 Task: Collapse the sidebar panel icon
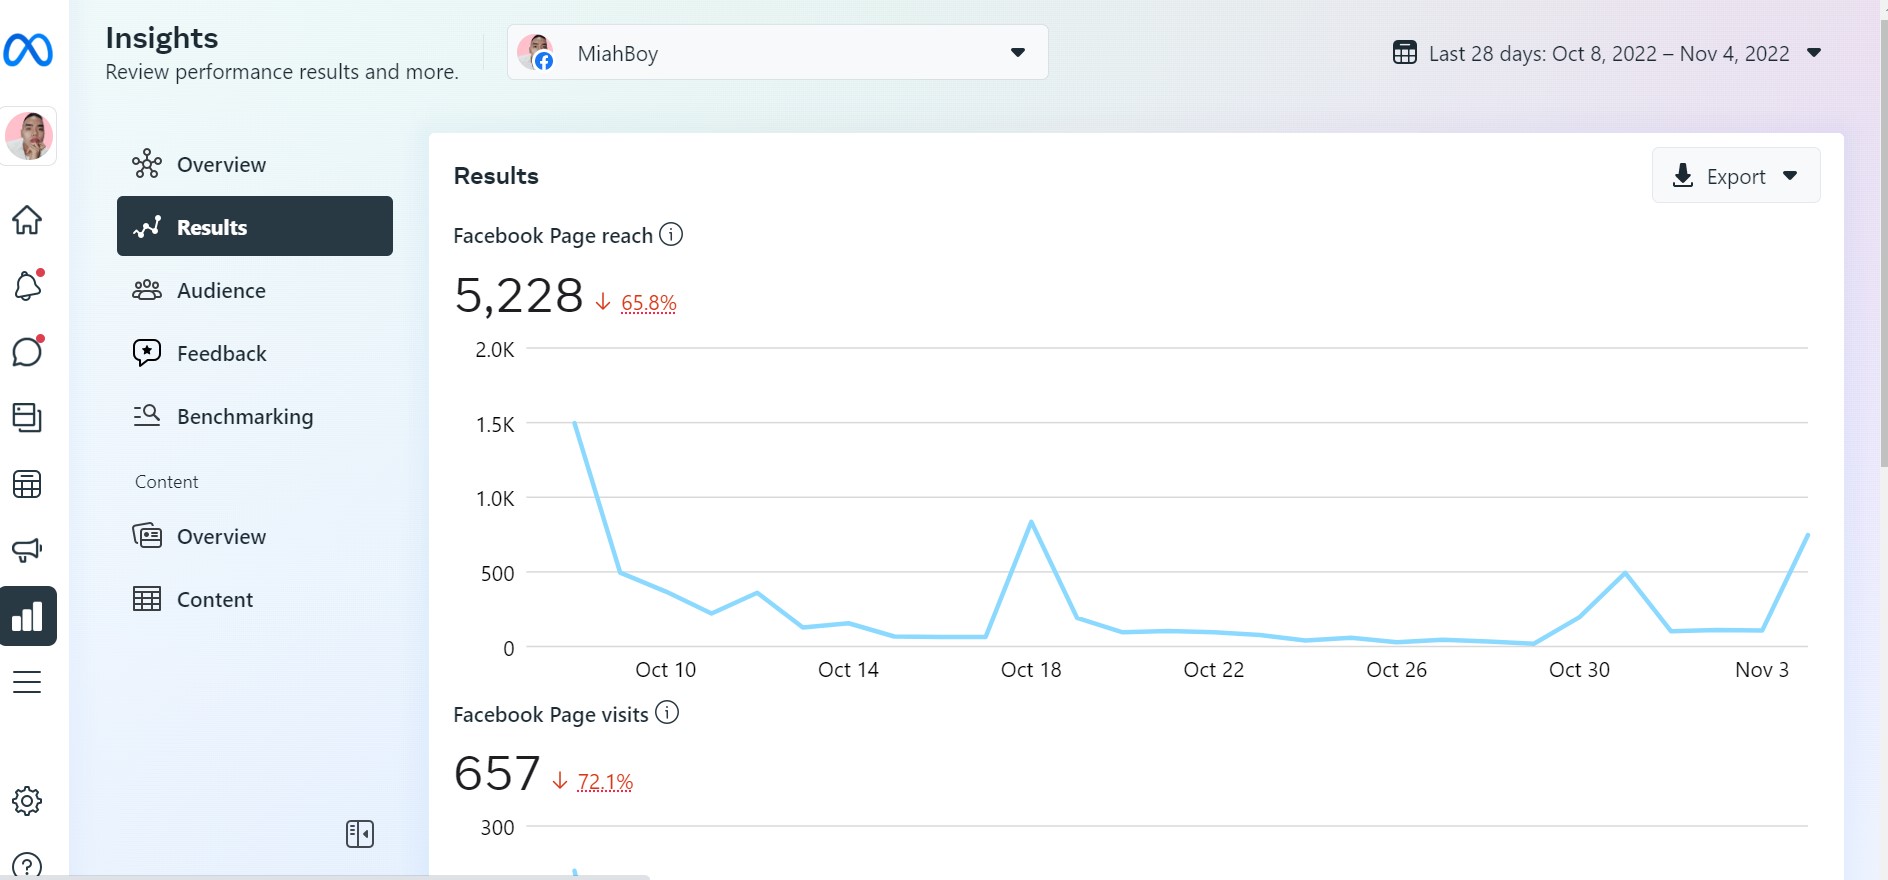[360, 834]
